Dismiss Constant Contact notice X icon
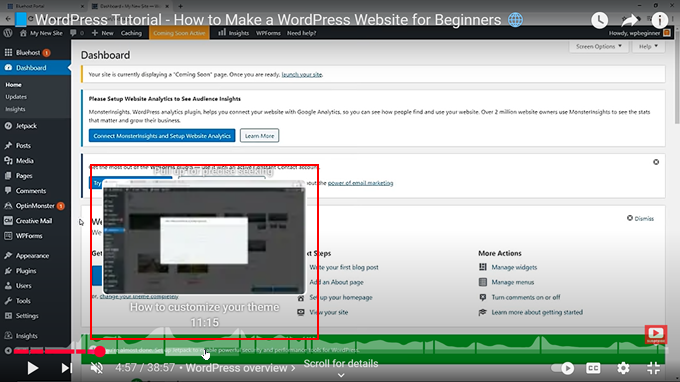Screen dimensions: 680x382 656,162
